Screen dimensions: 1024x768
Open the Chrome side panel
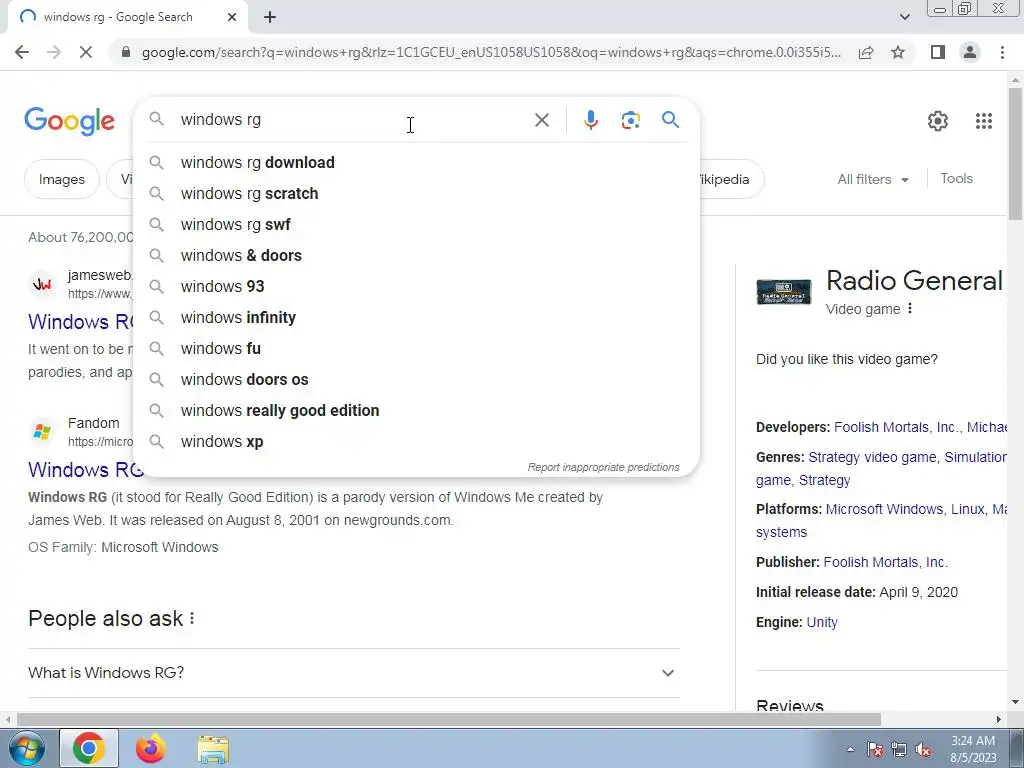point(938,52)
